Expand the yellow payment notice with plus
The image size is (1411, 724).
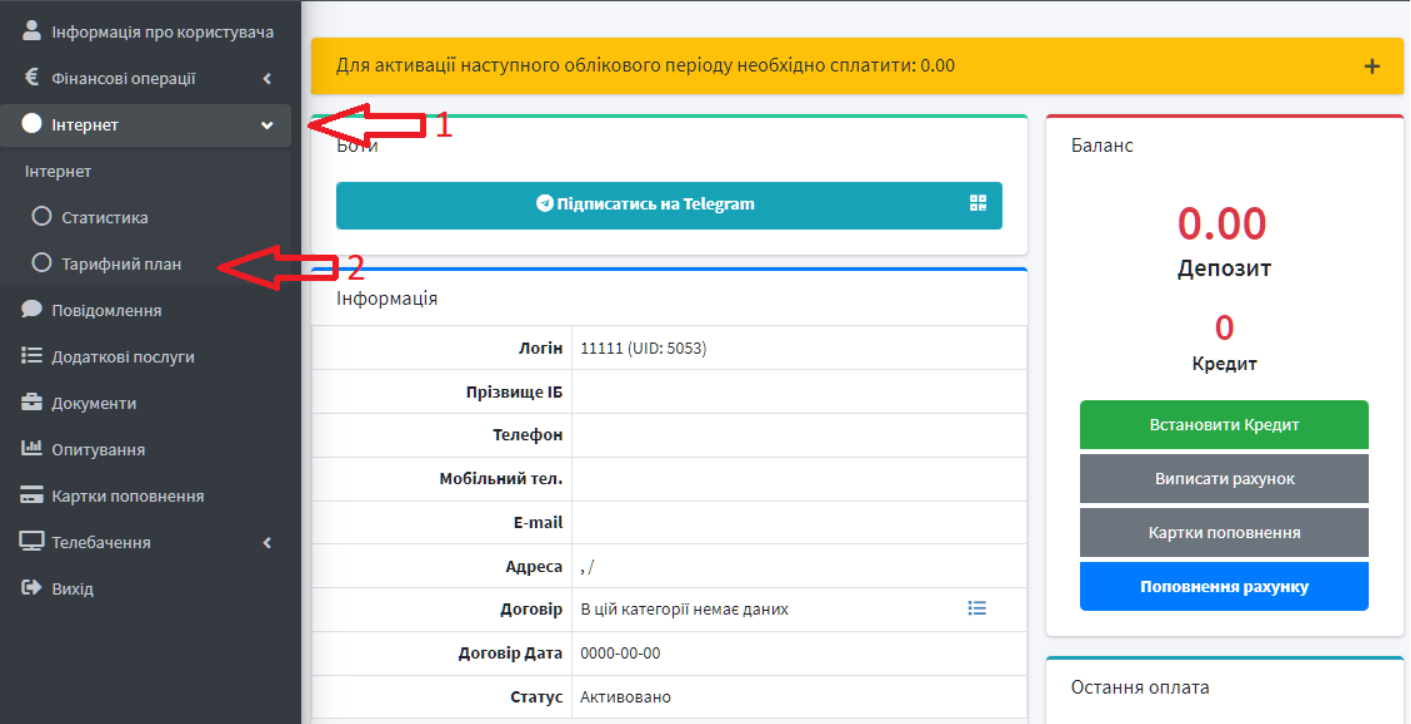1371,66
